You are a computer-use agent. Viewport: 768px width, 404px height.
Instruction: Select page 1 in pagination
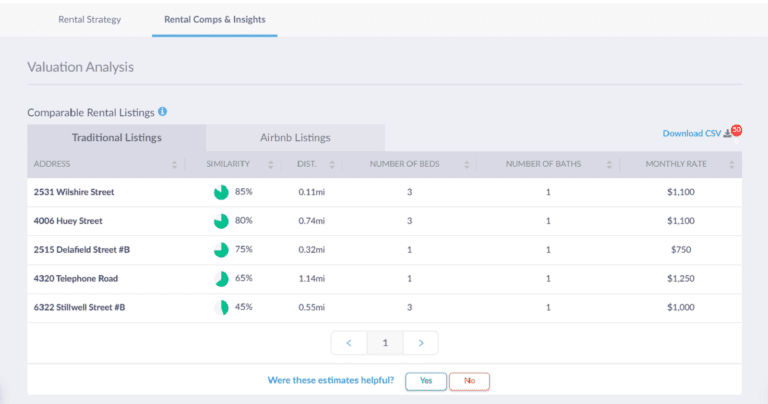384,343
